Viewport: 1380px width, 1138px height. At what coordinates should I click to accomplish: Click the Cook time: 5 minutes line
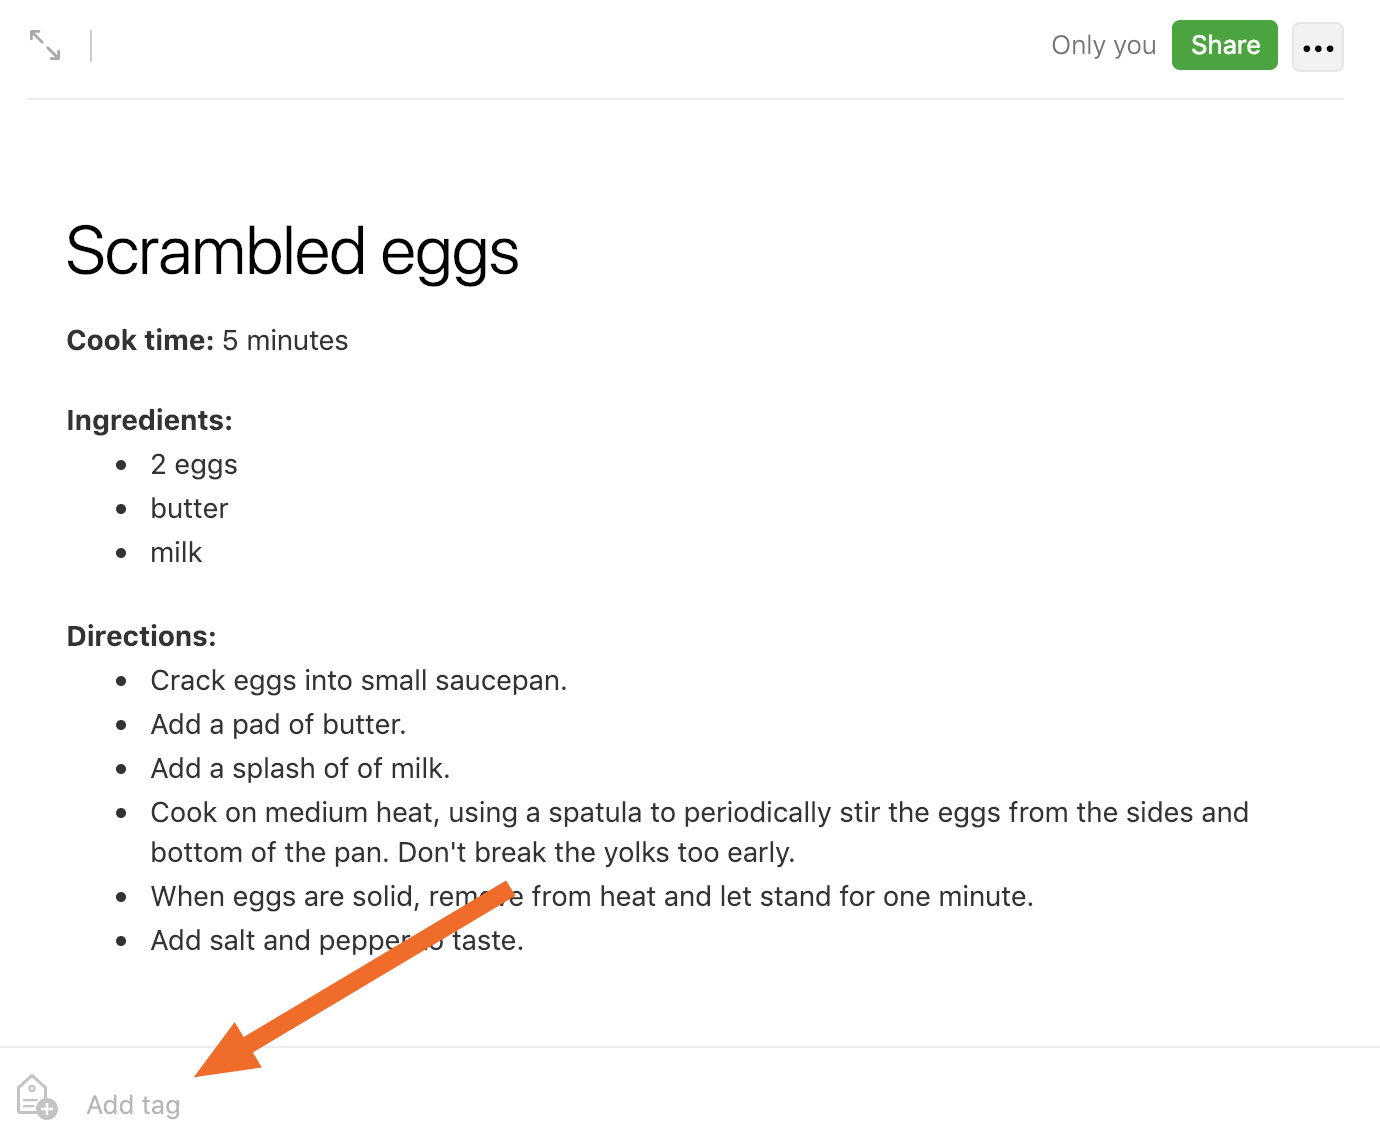(207, 340)
